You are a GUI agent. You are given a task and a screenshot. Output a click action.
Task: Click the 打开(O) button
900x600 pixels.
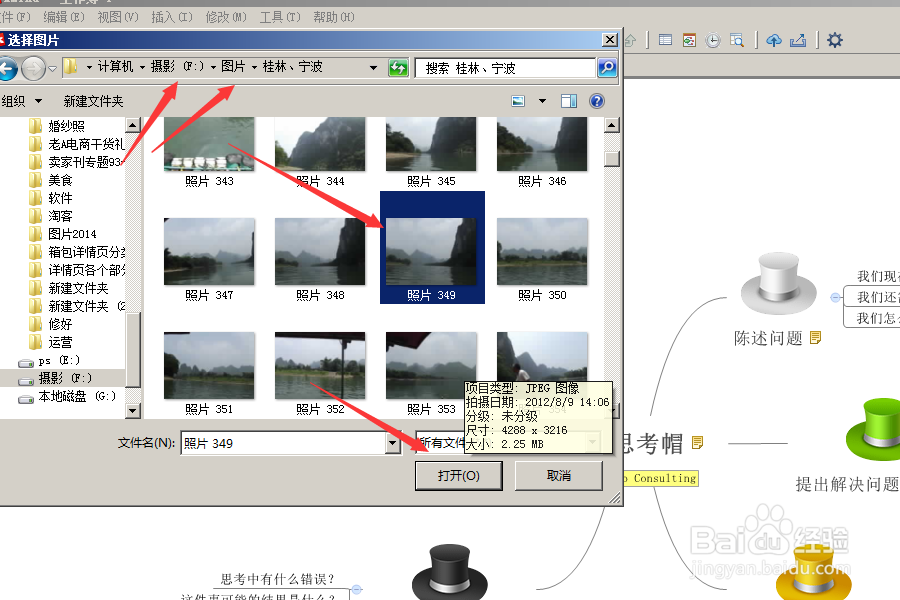459,476
